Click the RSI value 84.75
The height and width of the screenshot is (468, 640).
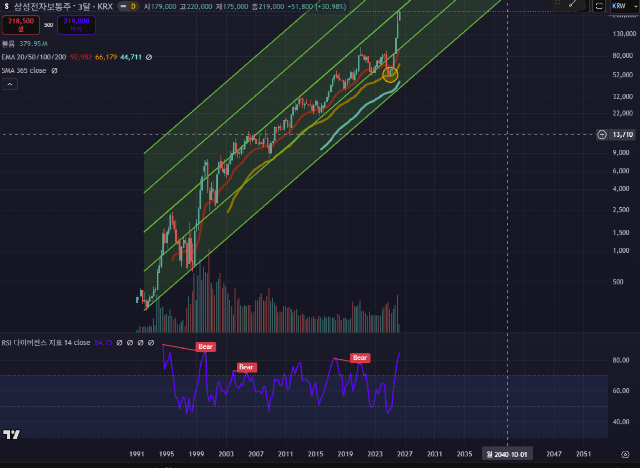pos(103,343)
